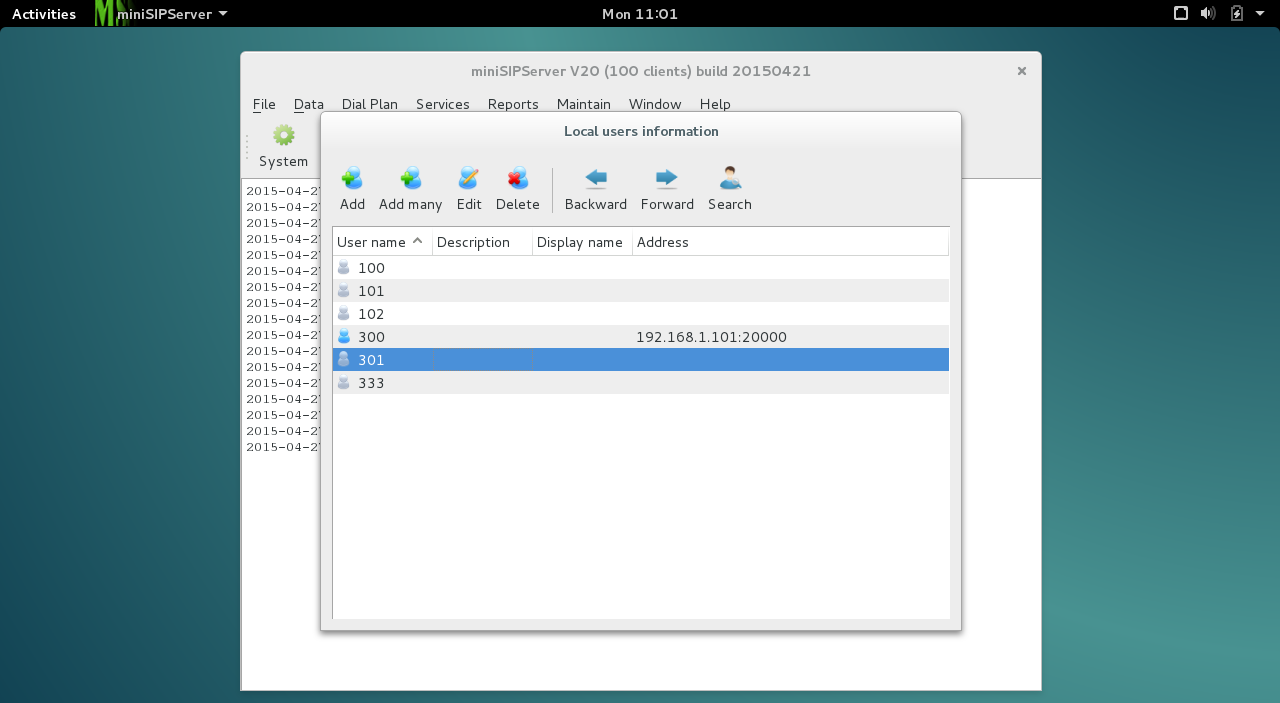Open the Reports menu
Screen dimensions: 1280x703
click(x=513, y=104)
